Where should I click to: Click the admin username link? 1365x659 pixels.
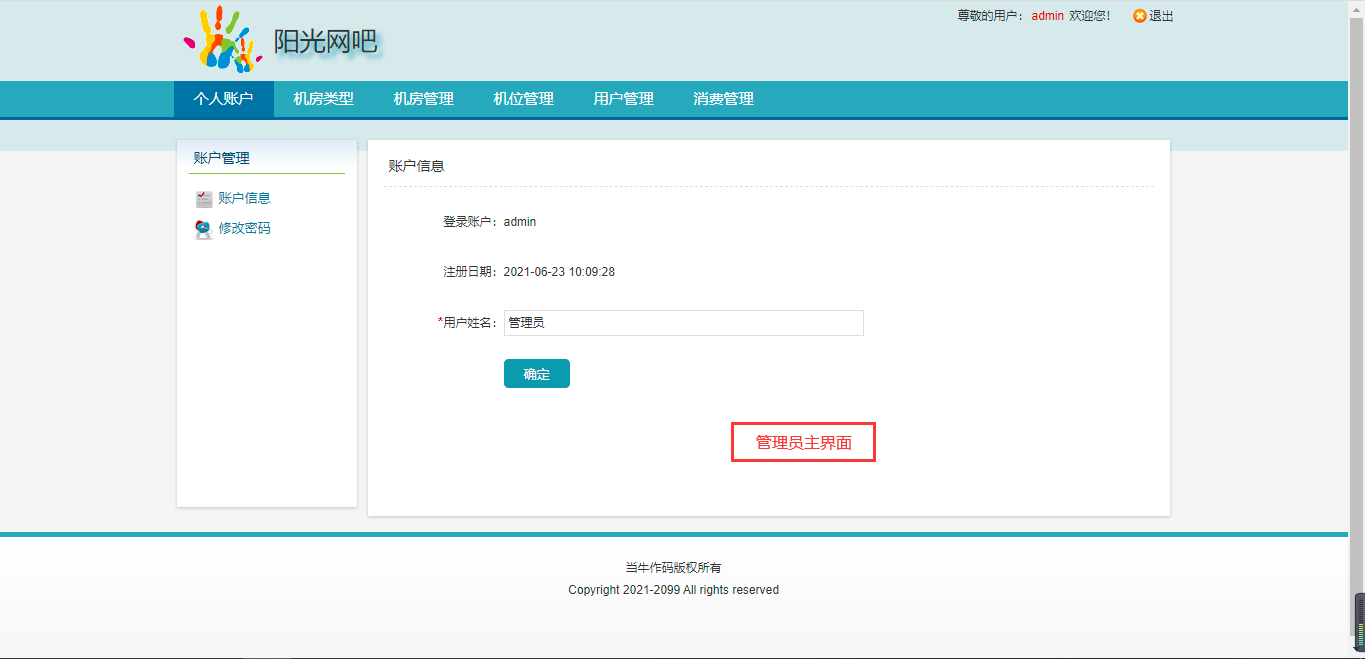[x=1048, y=16]
